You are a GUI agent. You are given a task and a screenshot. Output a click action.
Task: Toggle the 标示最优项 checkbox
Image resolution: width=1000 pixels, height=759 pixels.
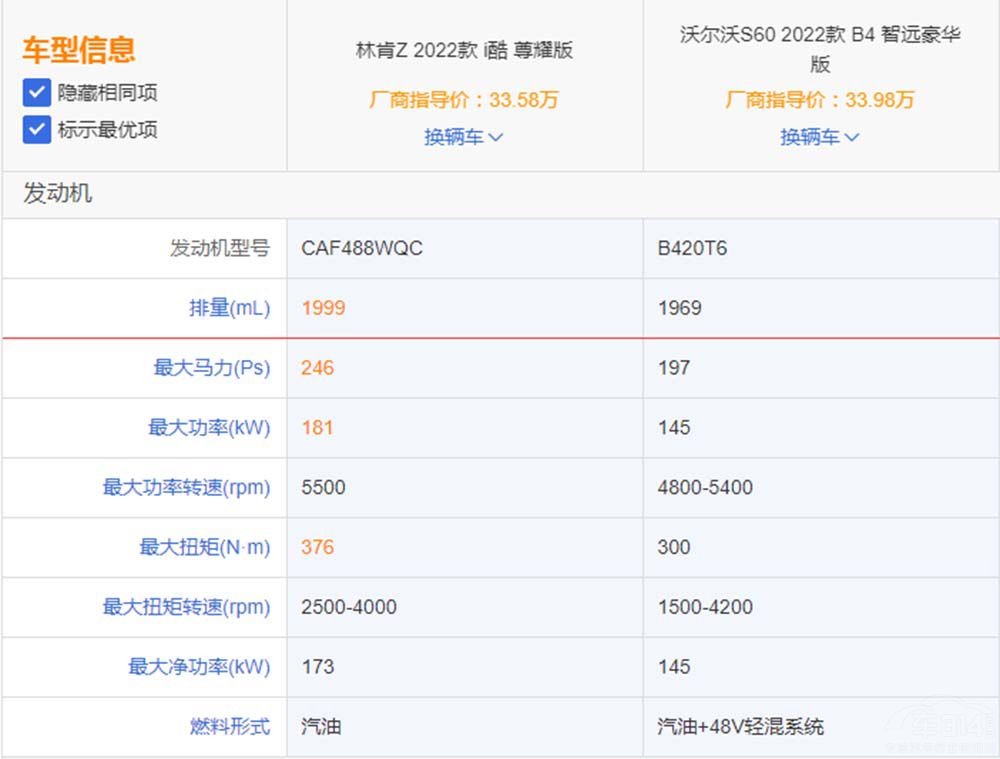point(37,130)
